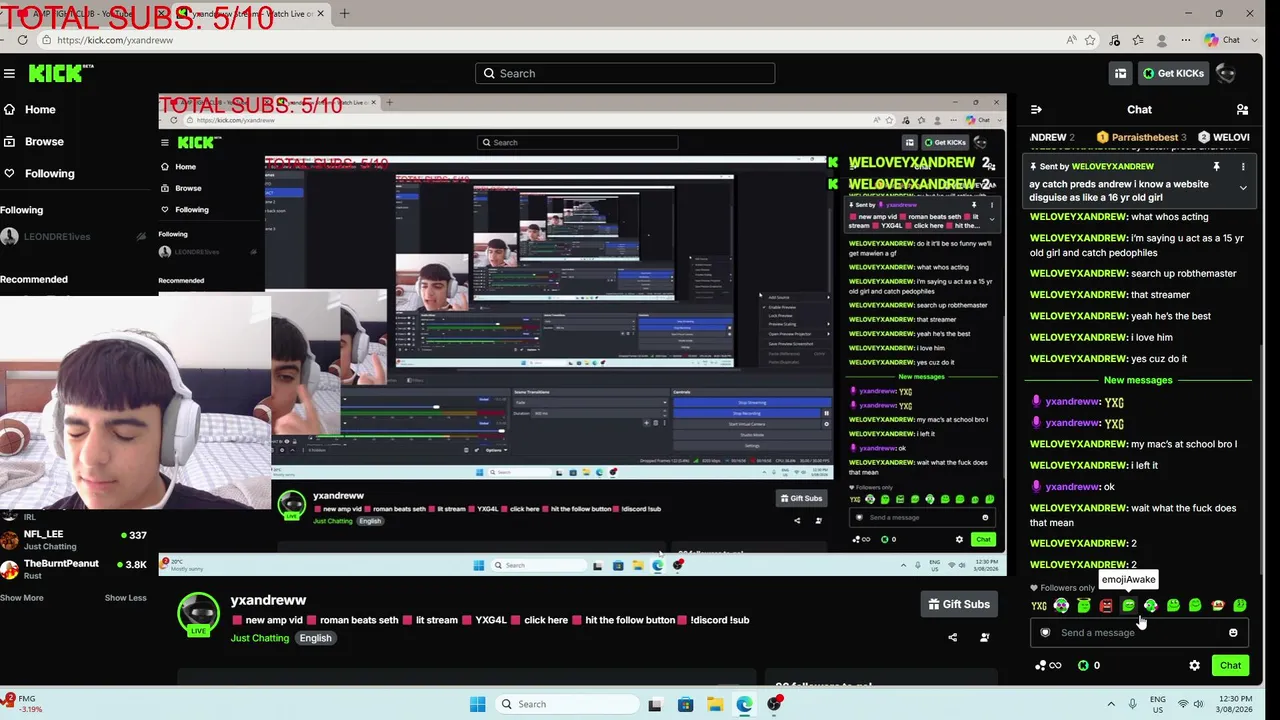The height and width of the screenshot is (720, 1280).
Task: Open Following in the sidebar
Action: pyautogui.click(x=49, y=173)
